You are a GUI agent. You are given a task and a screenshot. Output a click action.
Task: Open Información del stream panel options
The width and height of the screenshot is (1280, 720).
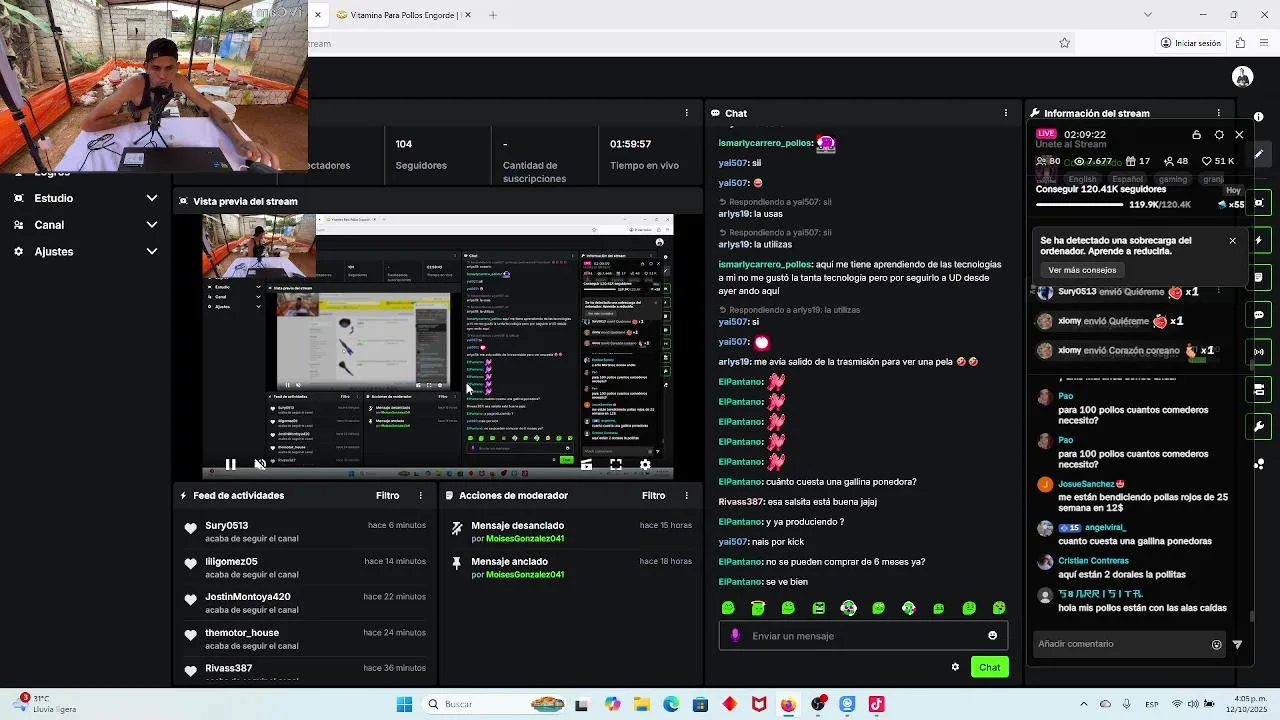[x=1218, y=113]
